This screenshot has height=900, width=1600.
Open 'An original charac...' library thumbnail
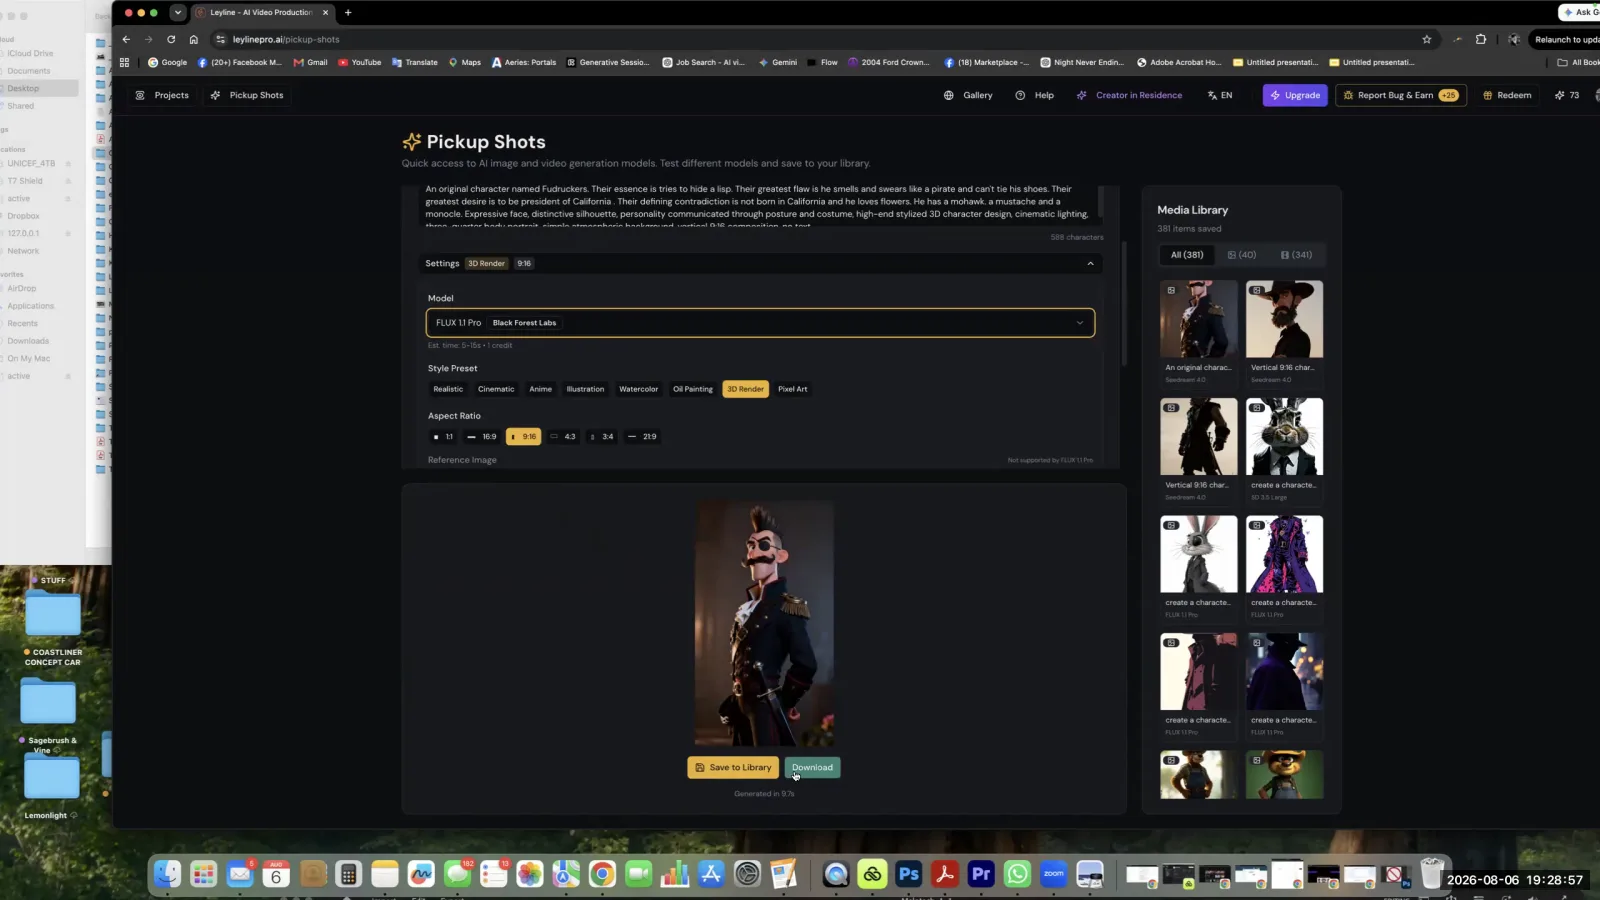[1198, 319]
